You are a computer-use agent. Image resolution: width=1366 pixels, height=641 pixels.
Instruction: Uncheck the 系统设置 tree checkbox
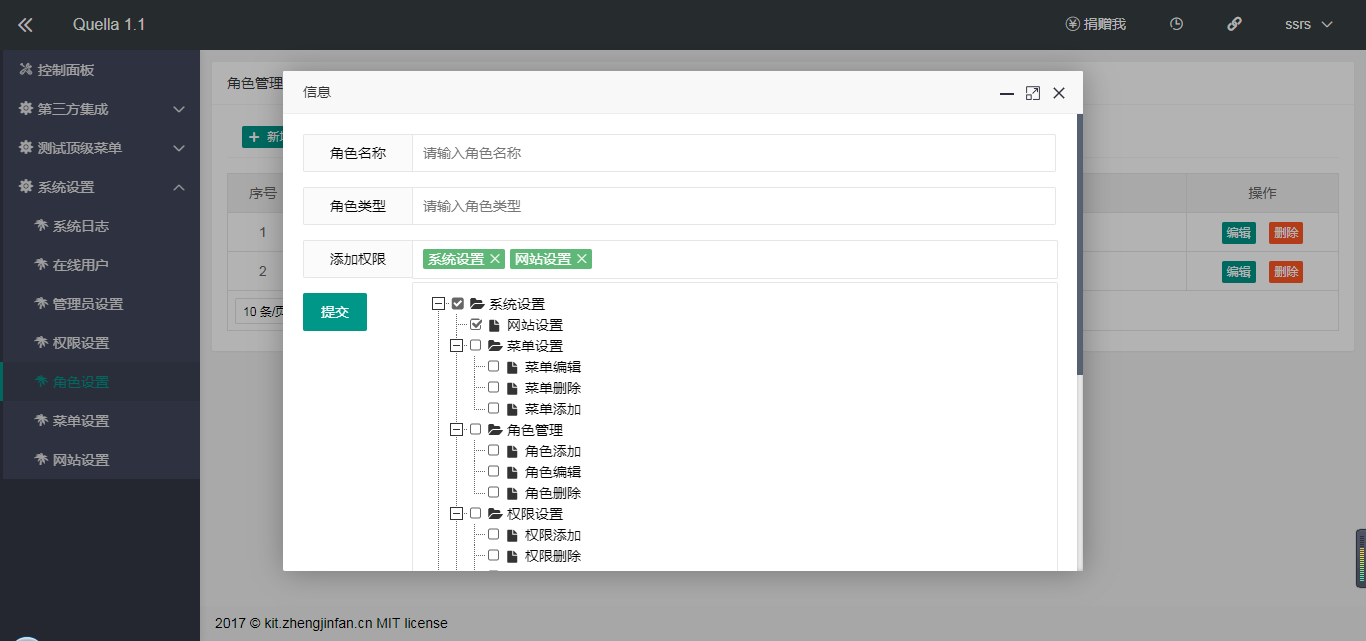(458, 303)
